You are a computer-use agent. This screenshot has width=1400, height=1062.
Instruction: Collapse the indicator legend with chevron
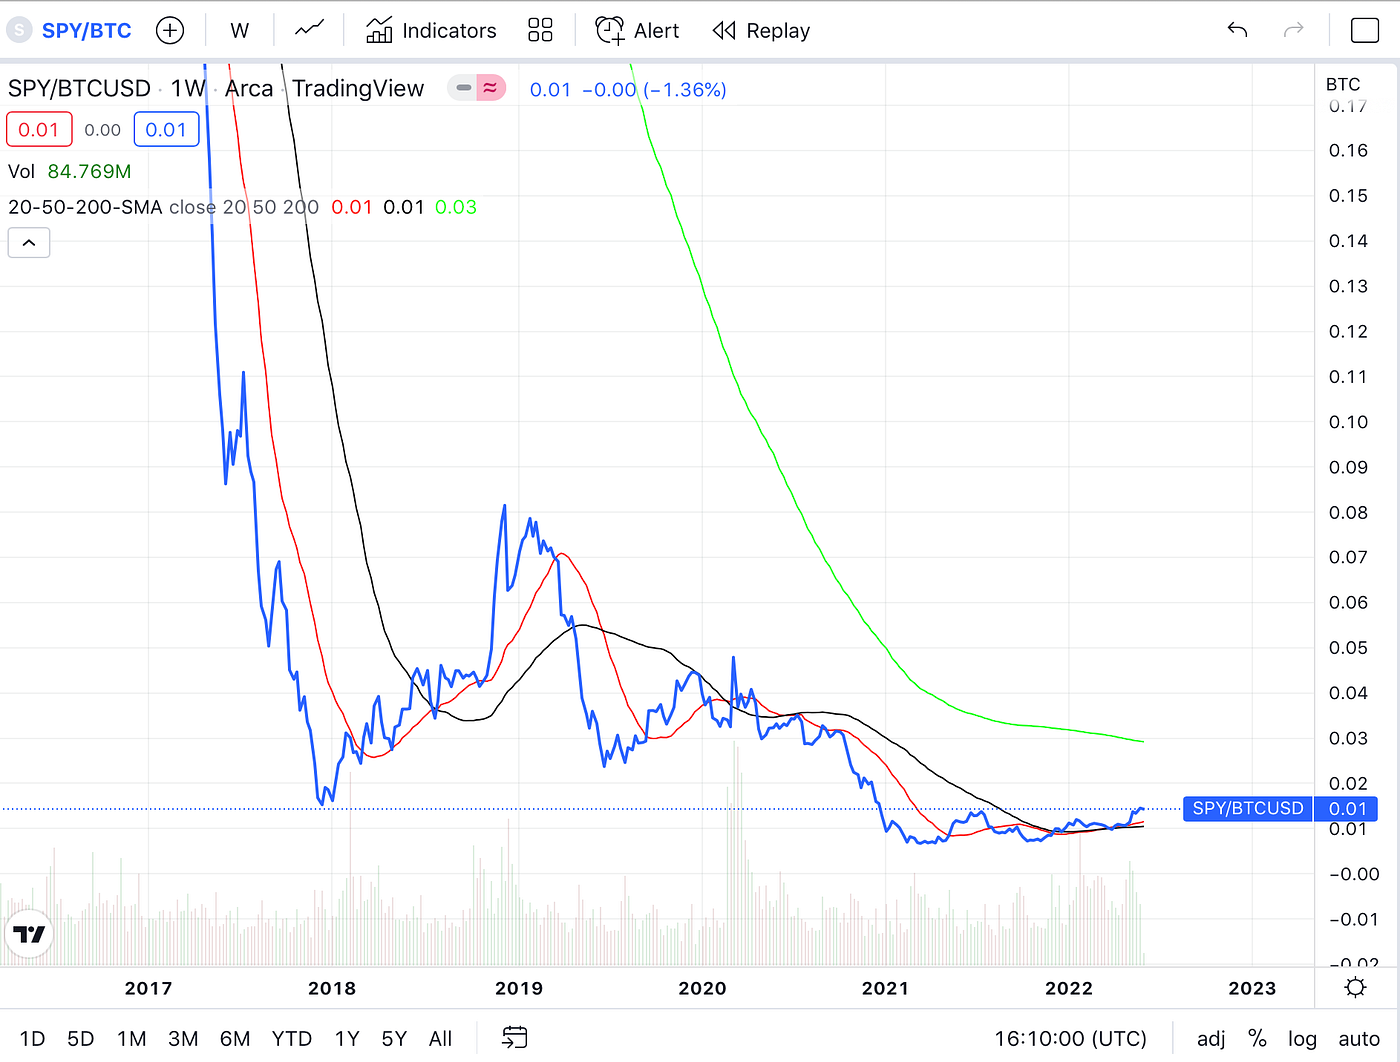coord(29,242)
